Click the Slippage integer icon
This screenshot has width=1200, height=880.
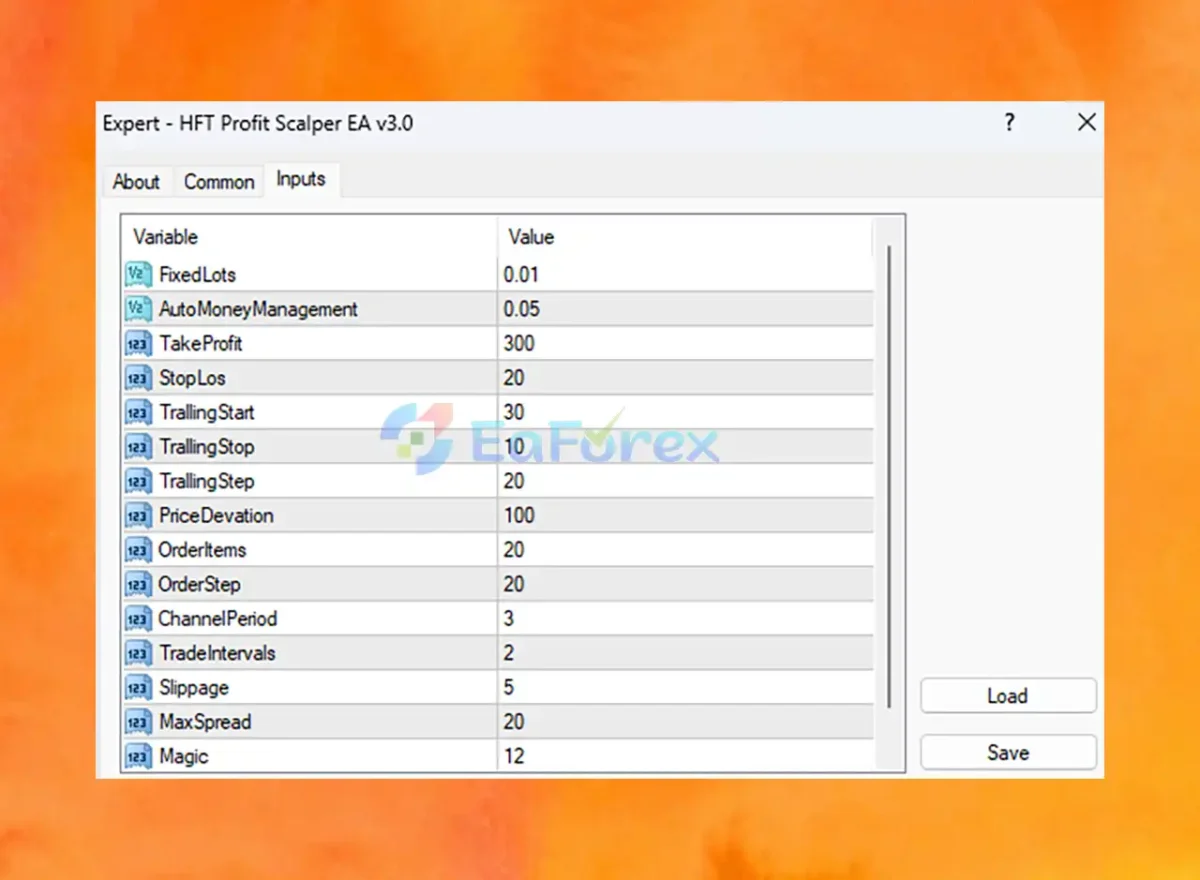pos(138,687)
